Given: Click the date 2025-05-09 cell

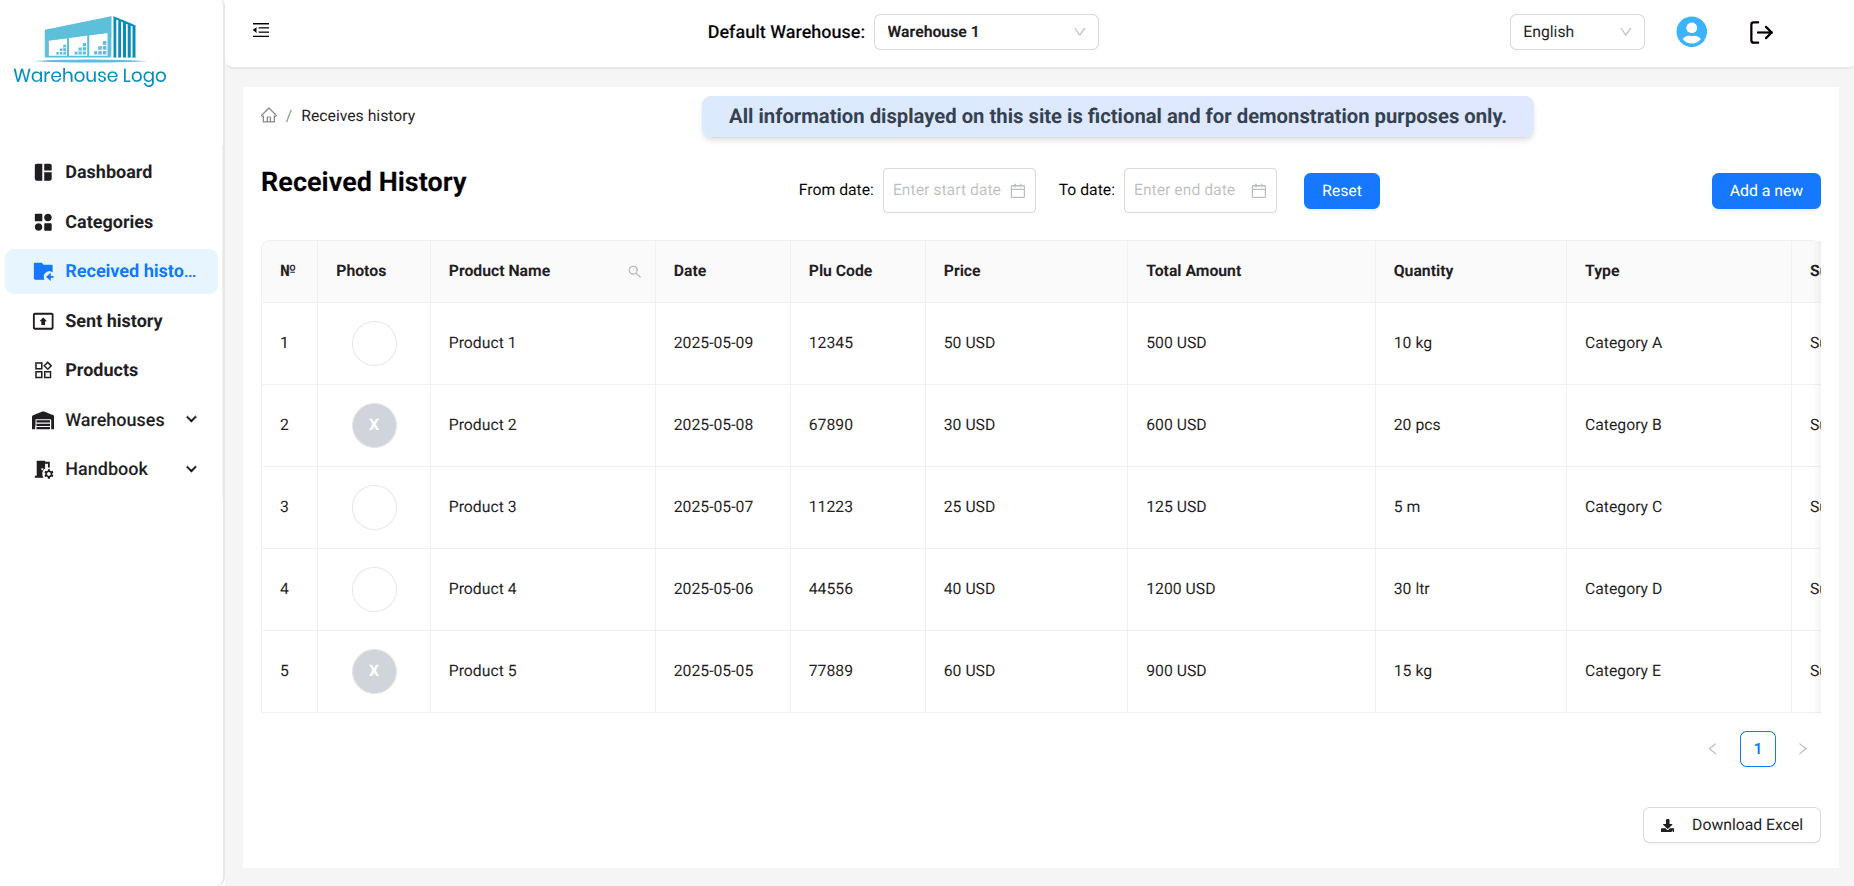Looking at the screenshot, I should 723,343.
